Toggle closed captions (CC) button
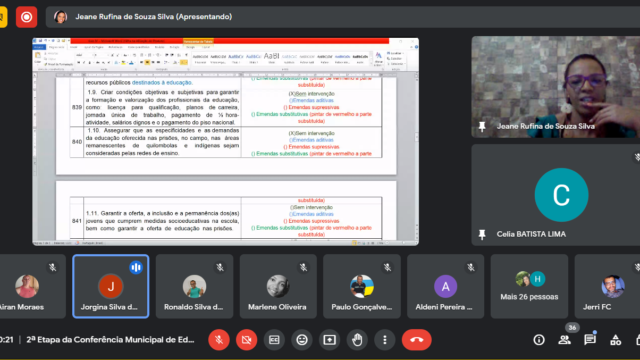Image resolution: width=640 pixels, height=360 pixels. [274, 340]
